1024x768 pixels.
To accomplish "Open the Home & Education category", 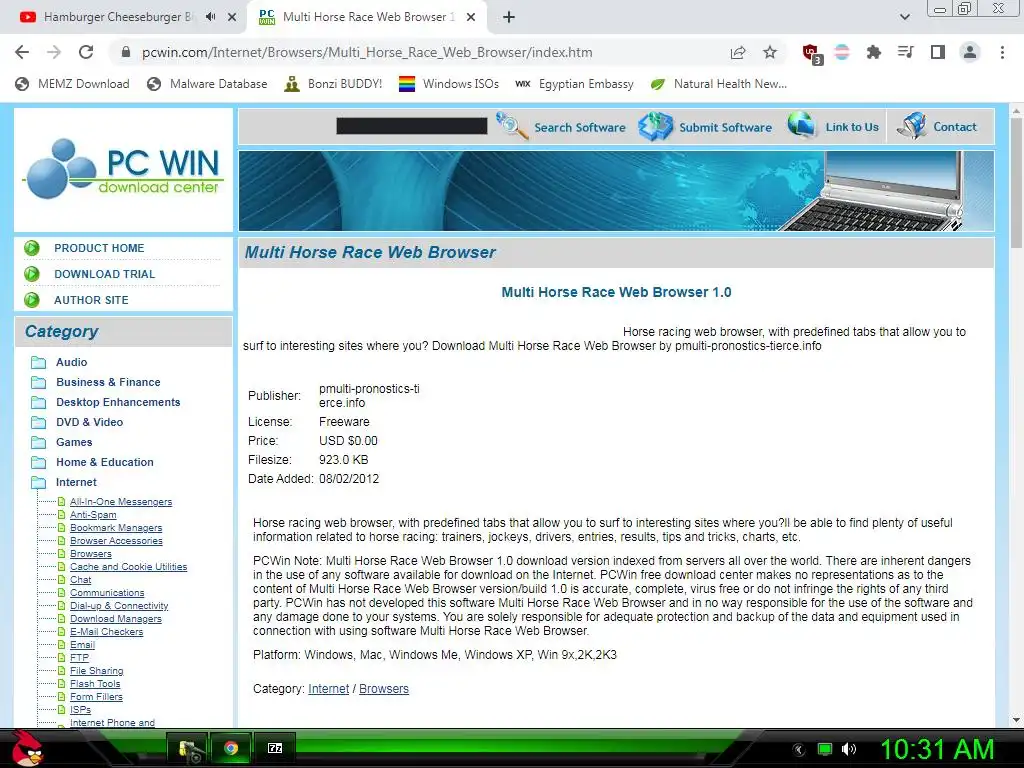I will click(x=104, y=462).
